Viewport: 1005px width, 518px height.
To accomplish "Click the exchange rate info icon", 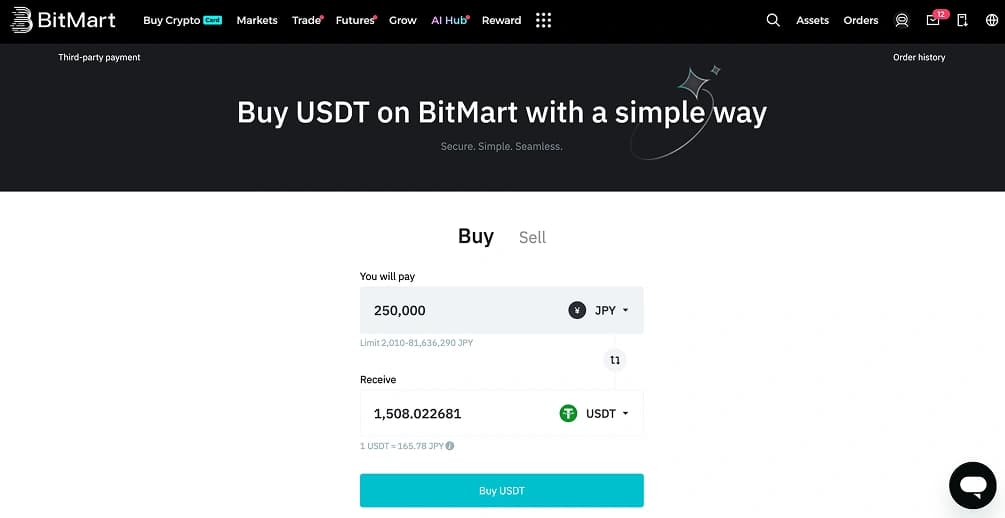I will 450,446.
